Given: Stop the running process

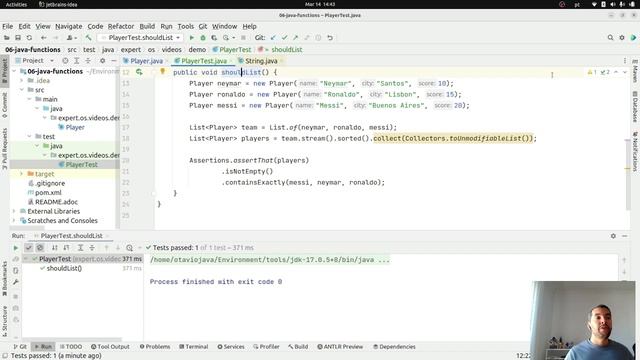Looking at the screenshot, I should click(243, 38).
